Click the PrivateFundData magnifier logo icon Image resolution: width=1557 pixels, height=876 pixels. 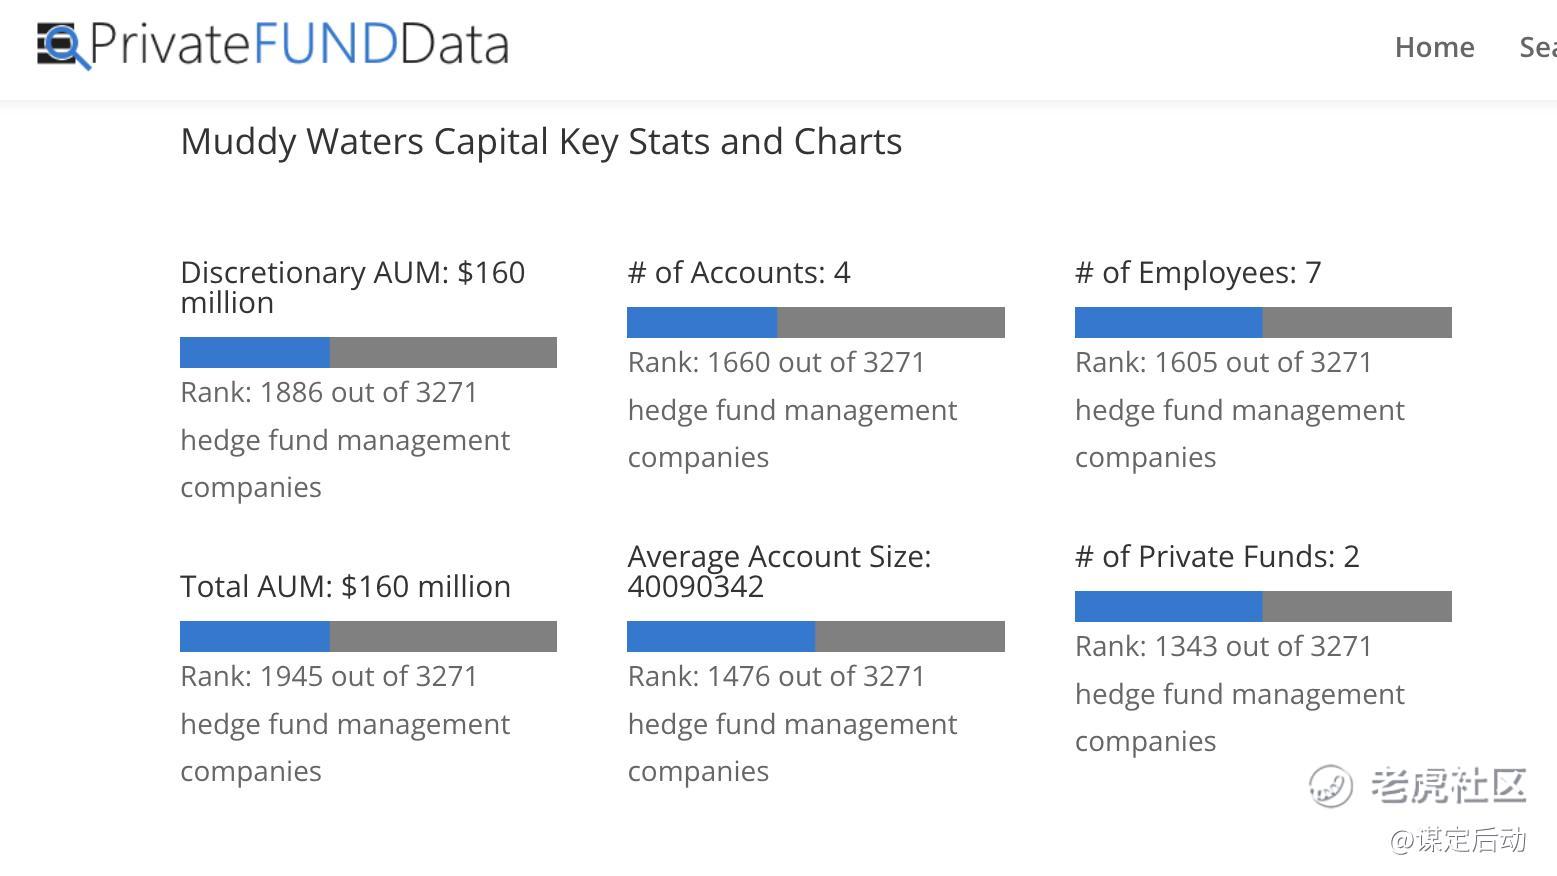tap(62, 45)
